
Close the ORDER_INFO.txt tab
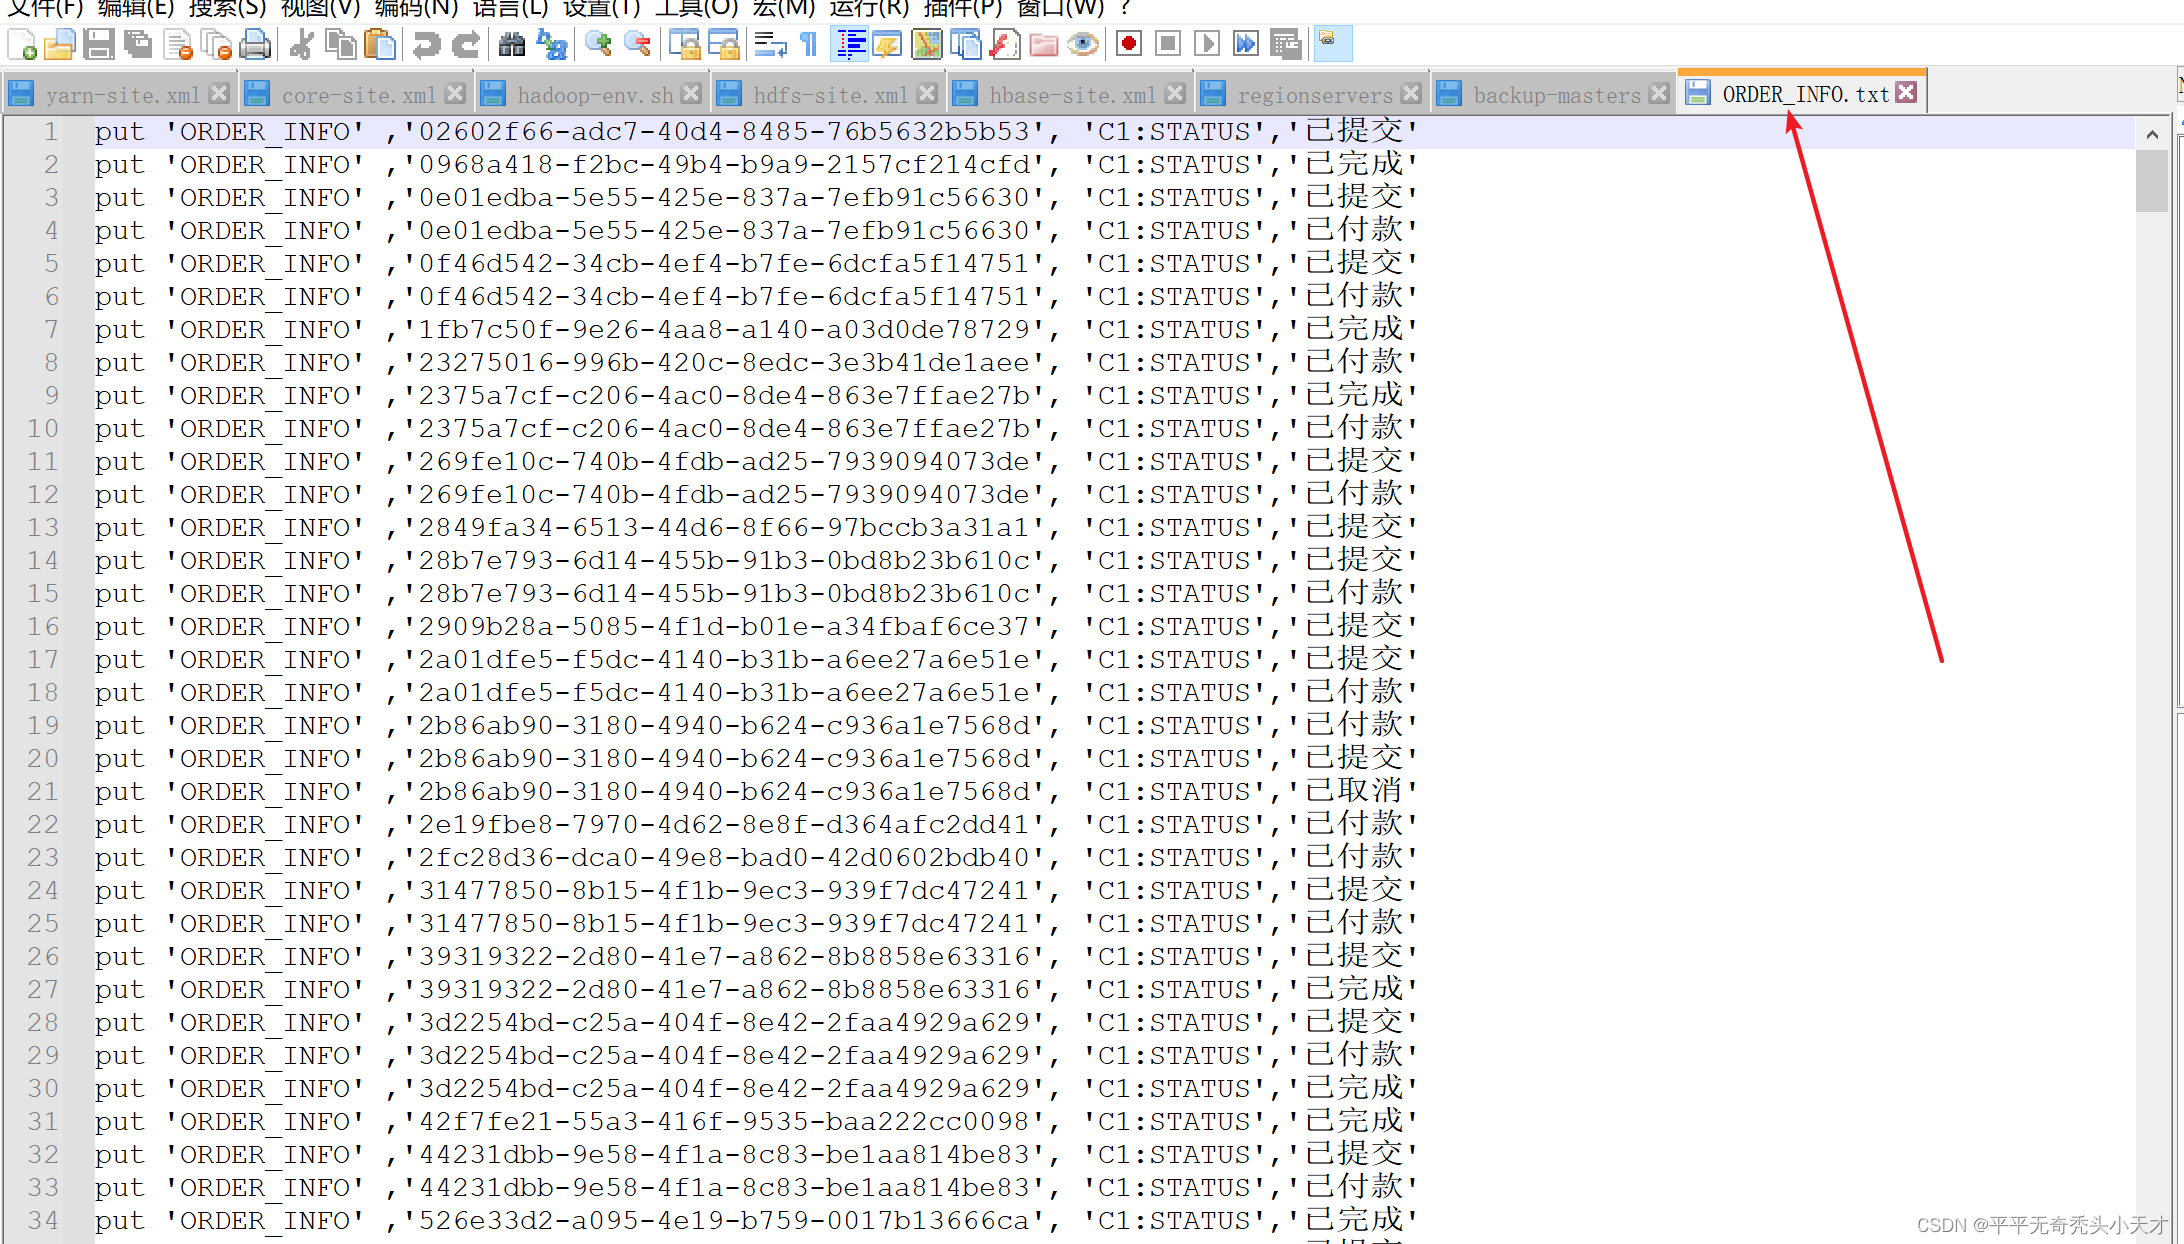click(x=1907, y=93)
